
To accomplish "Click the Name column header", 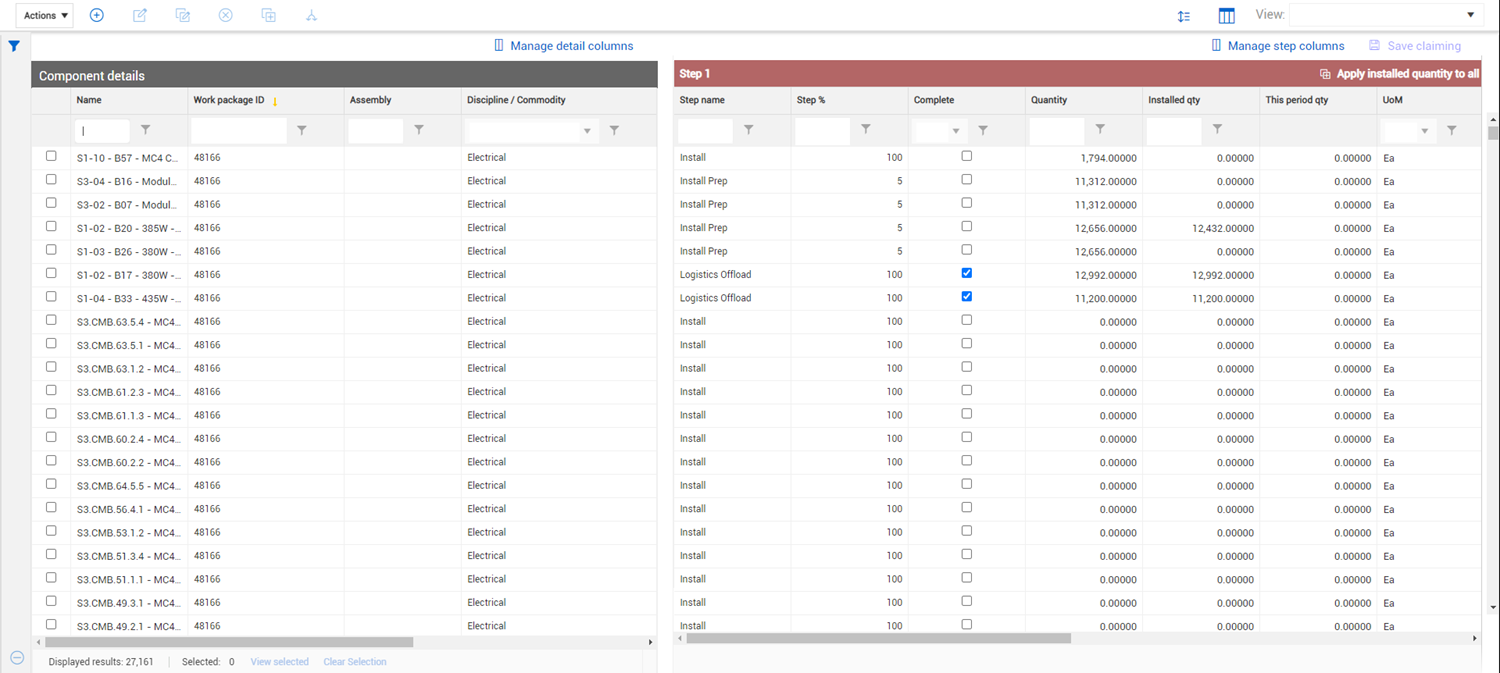I will (x=89, y=100).
